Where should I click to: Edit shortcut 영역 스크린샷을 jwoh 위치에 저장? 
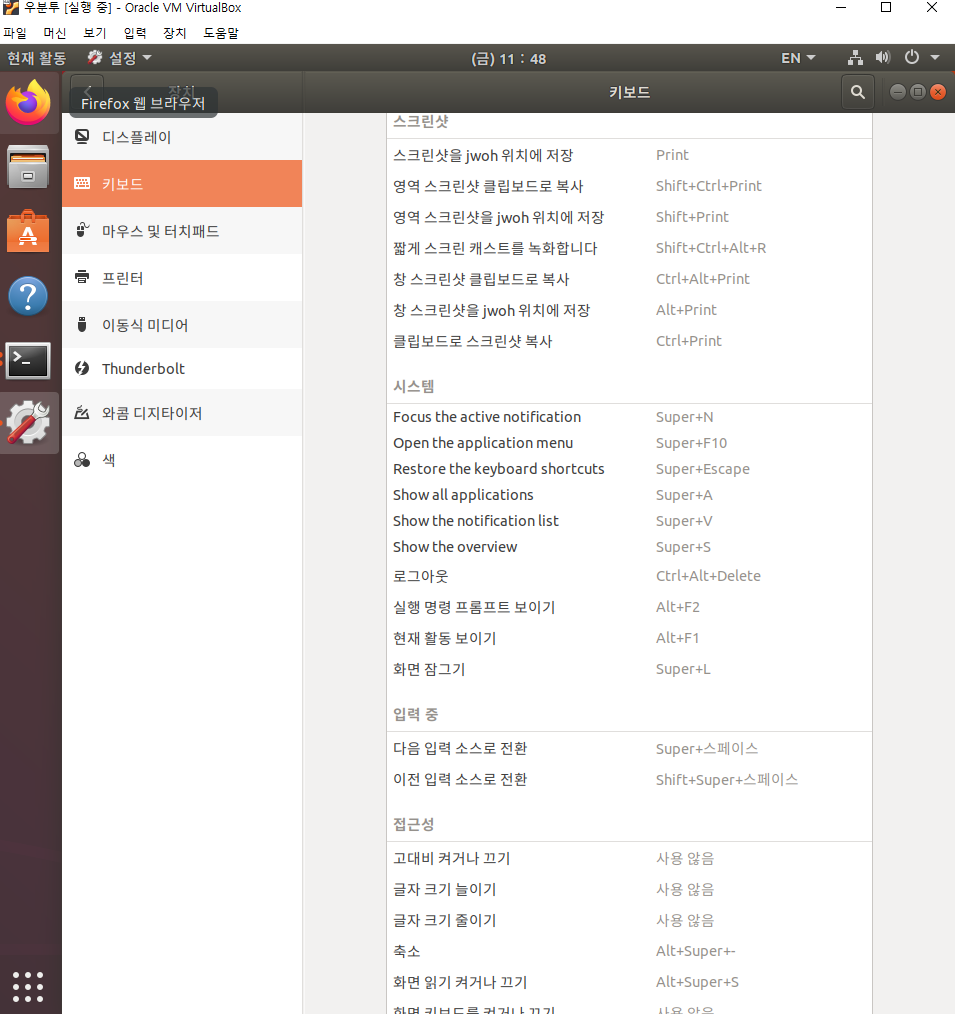[x=629, y=217]
